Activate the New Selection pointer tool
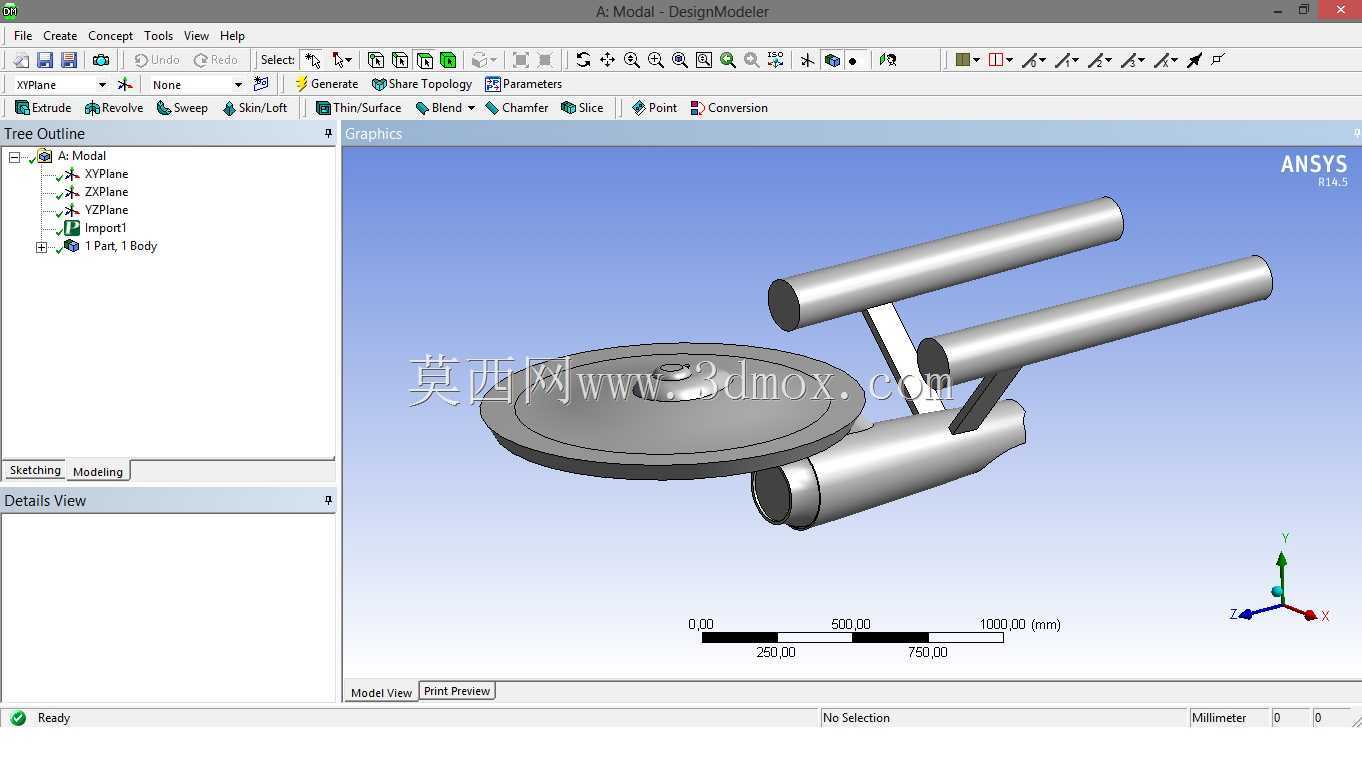Screen dimensions: 1362x764 pyautogui.click(x=313, y=60)
